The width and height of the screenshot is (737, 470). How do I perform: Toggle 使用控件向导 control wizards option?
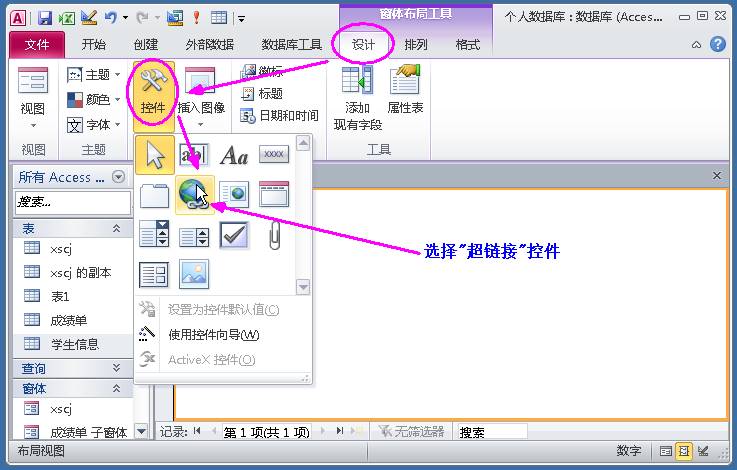click(x=213, y=335)
